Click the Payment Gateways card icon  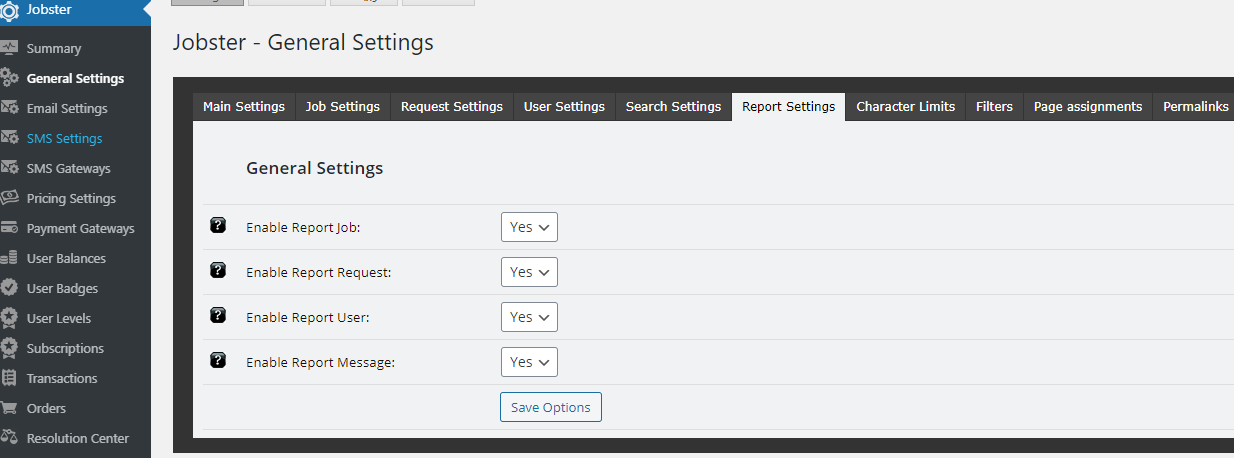click(9, 228)
